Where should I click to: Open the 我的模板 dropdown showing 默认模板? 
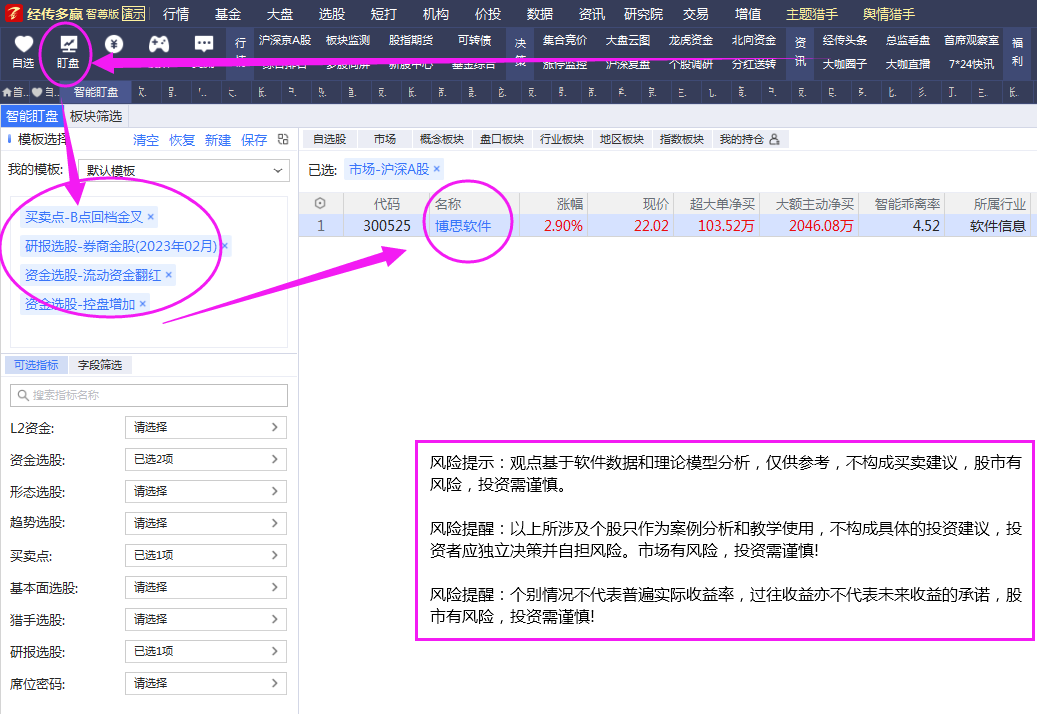tap(184, 171)
